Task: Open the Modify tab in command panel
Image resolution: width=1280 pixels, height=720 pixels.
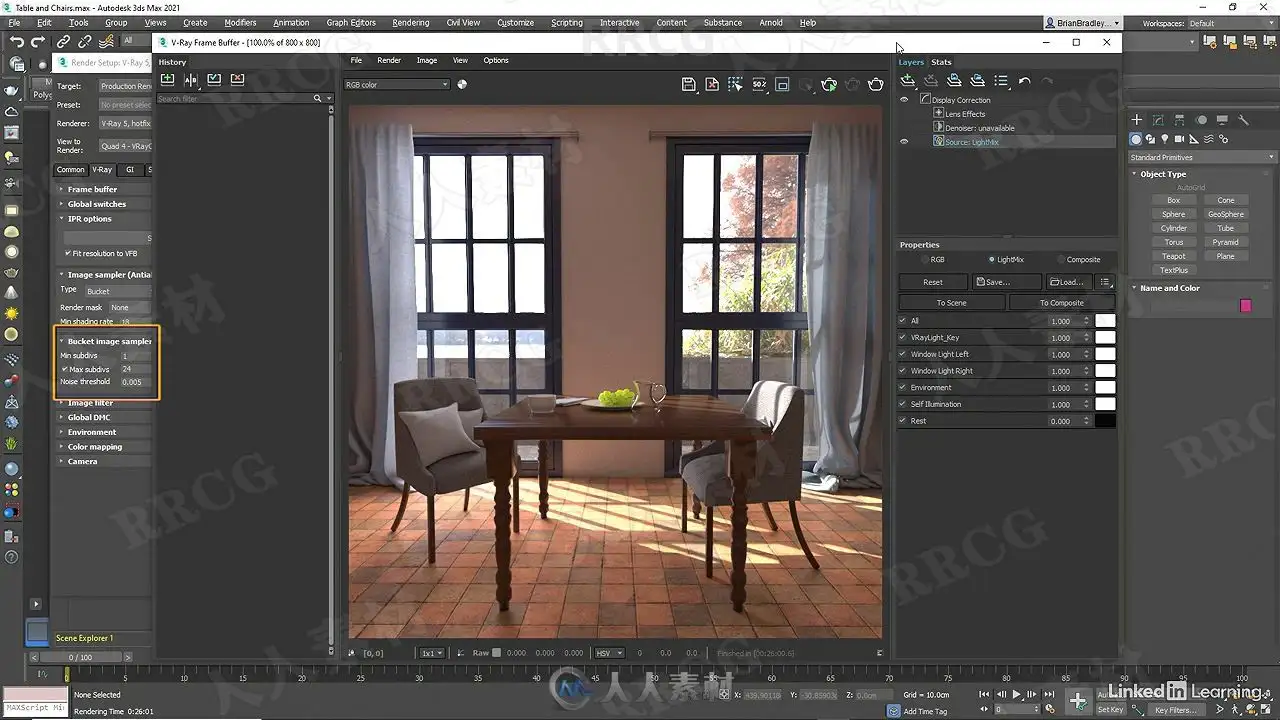Action: [x=1158, y=120]
